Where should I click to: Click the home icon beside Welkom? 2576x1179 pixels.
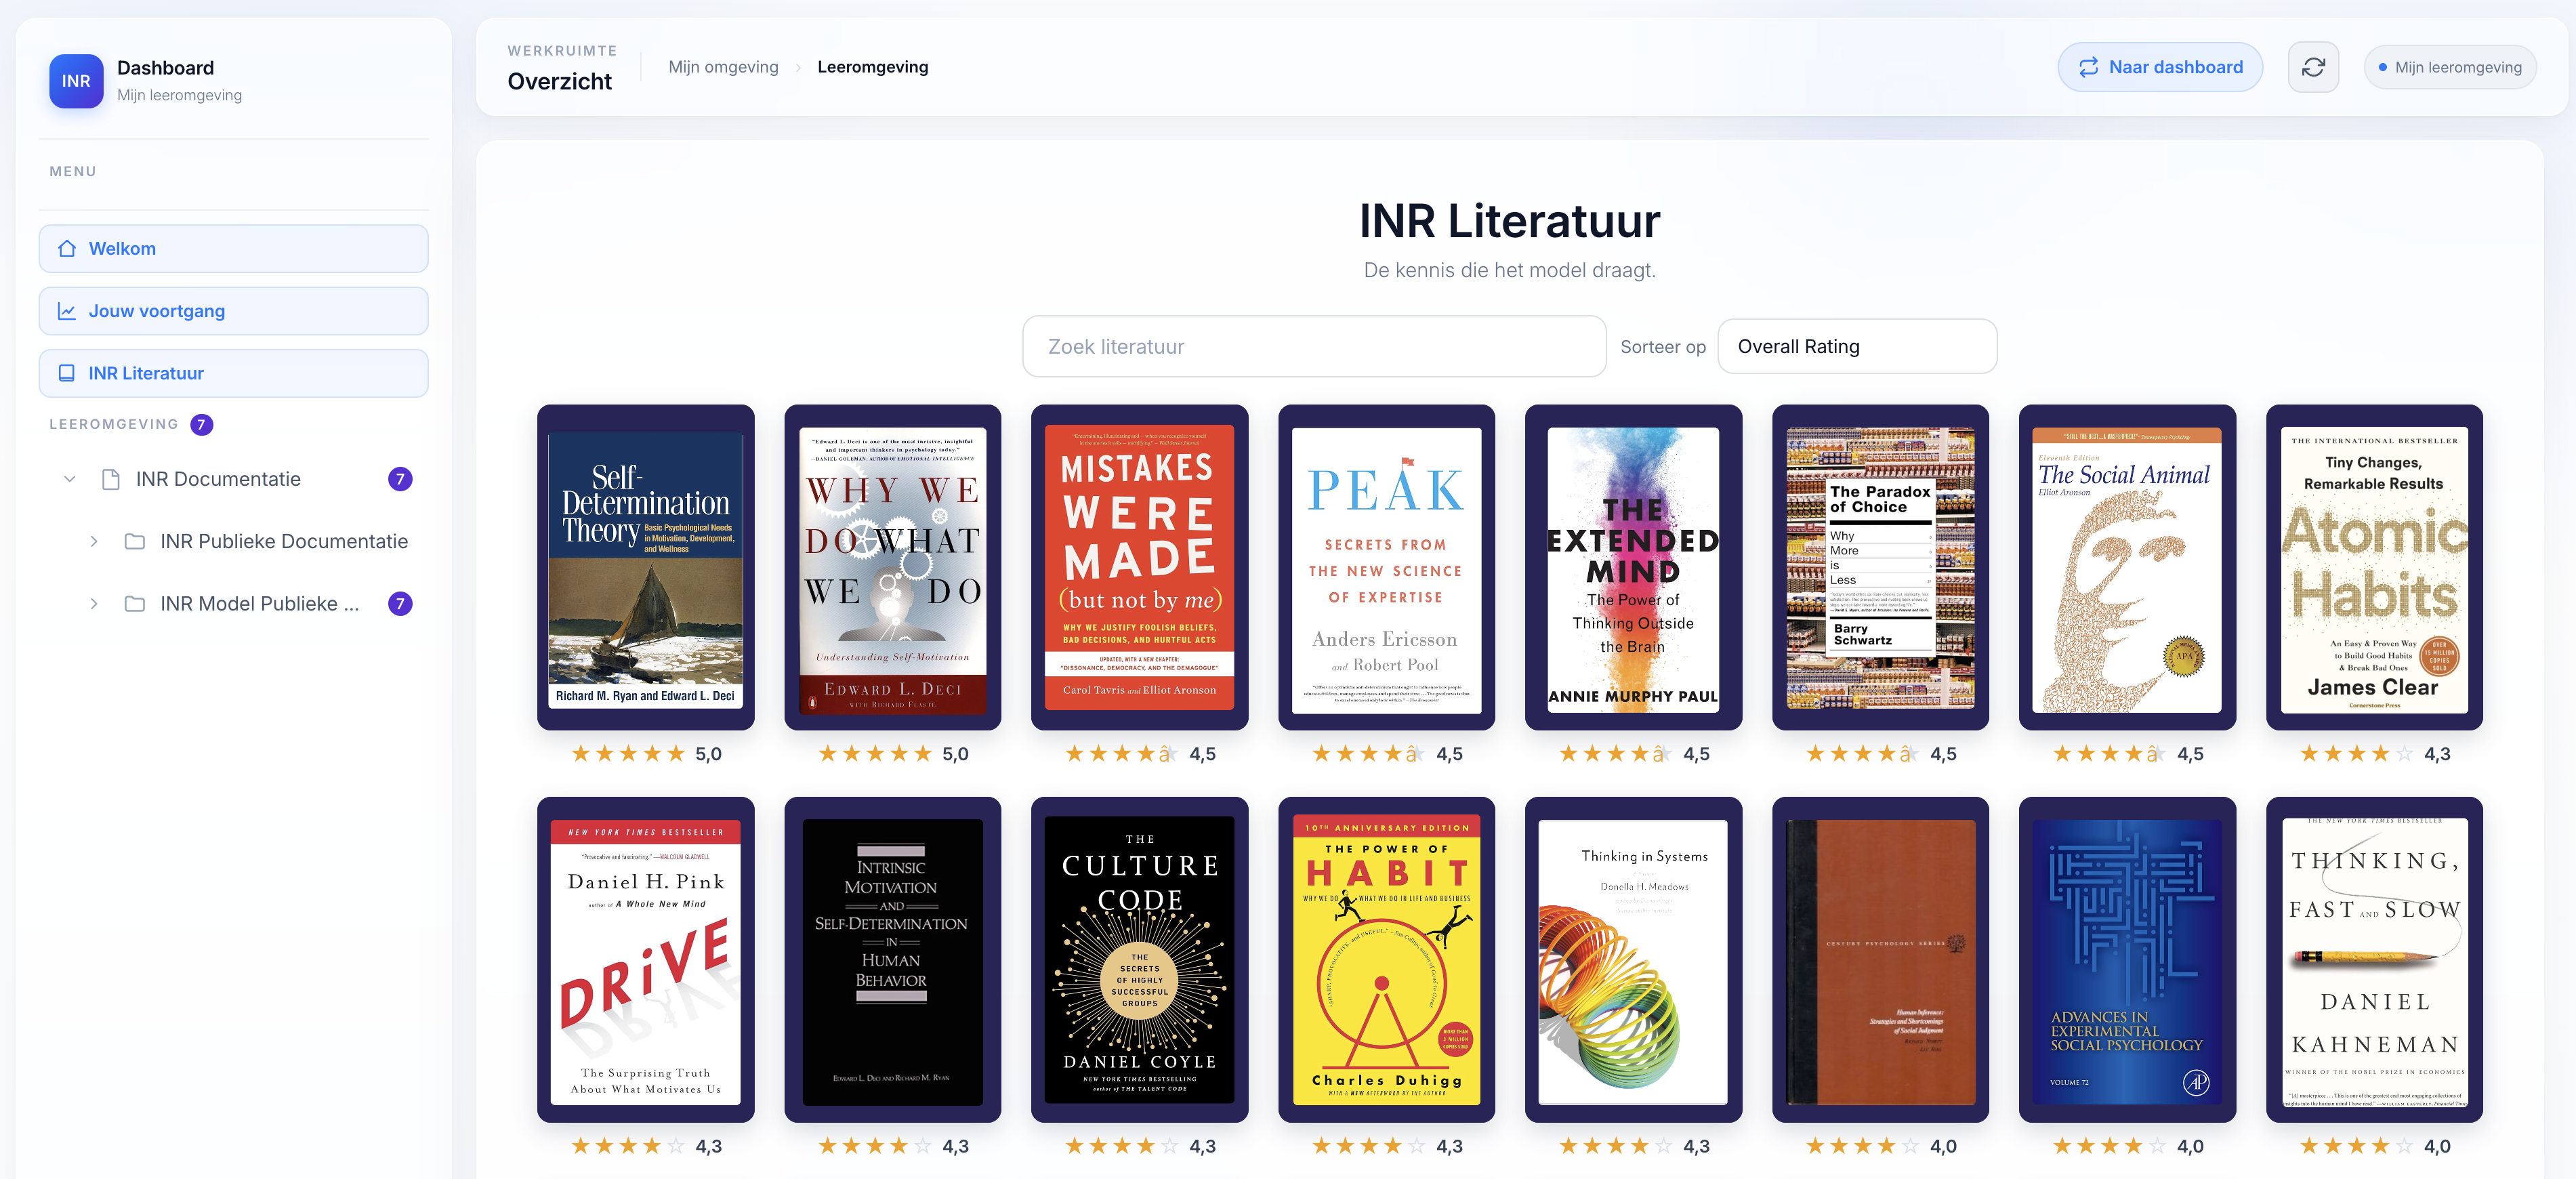coord(67,248)
